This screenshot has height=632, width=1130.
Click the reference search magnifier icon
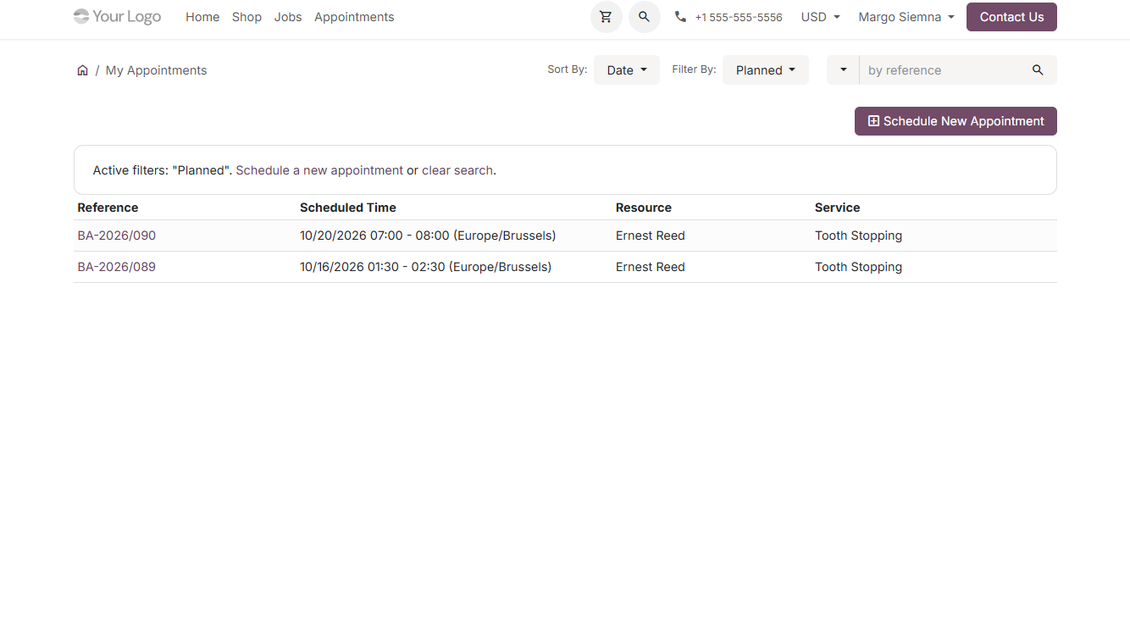coord(1037,70)
